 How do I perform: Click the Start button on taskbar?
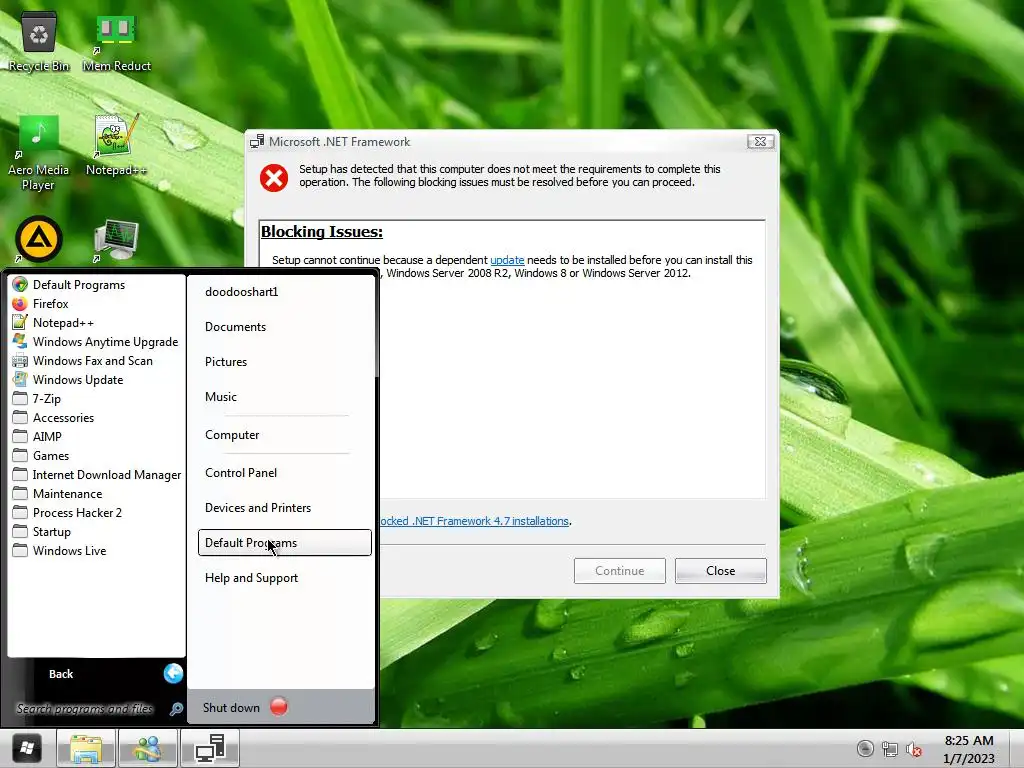(x=27, y=748)
